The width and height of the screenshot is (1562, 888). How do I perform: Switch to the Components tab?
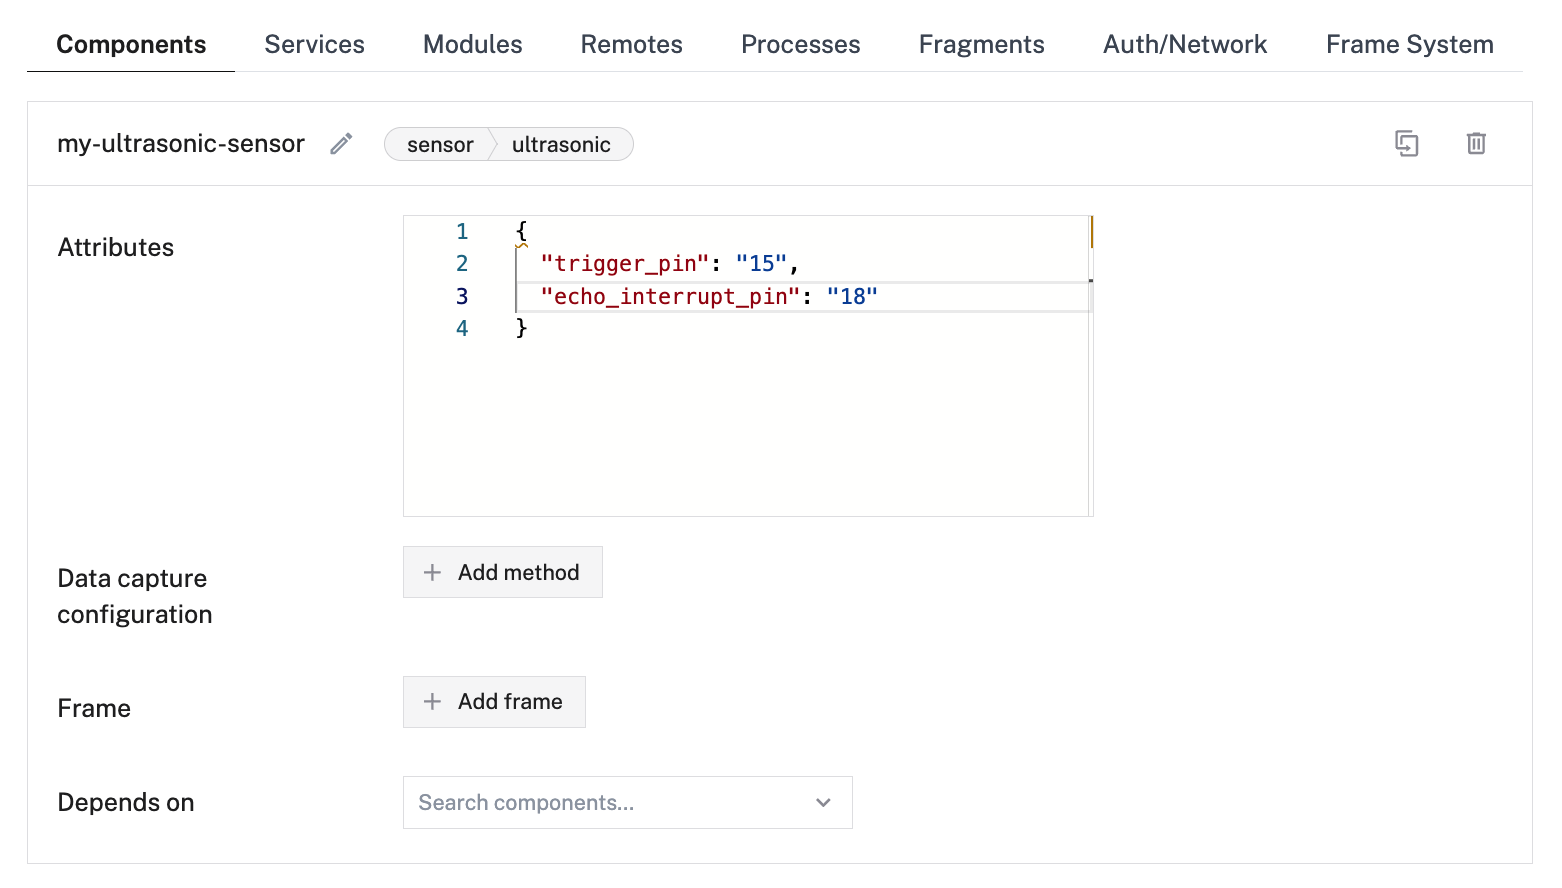[x=131, y=45]
